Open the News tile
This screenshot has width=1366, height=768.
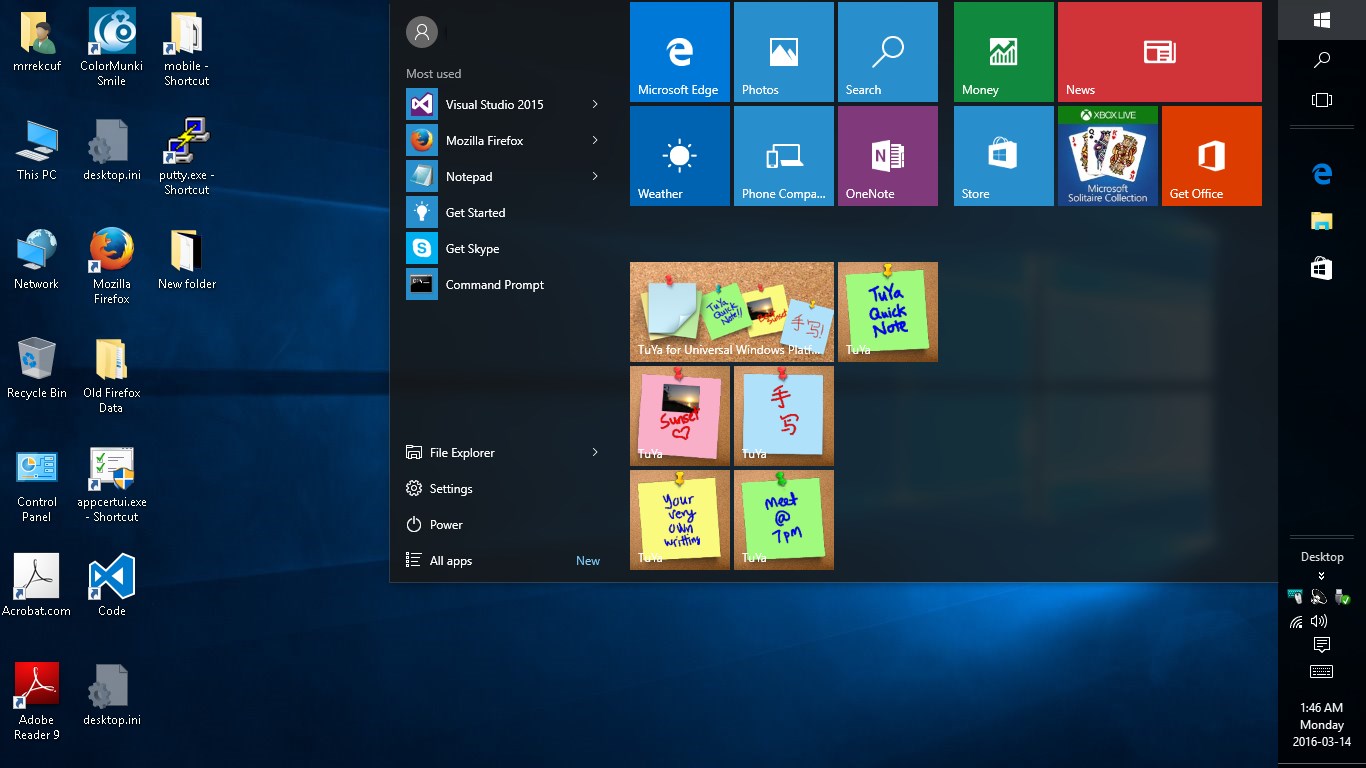[x=1160, y=52]
